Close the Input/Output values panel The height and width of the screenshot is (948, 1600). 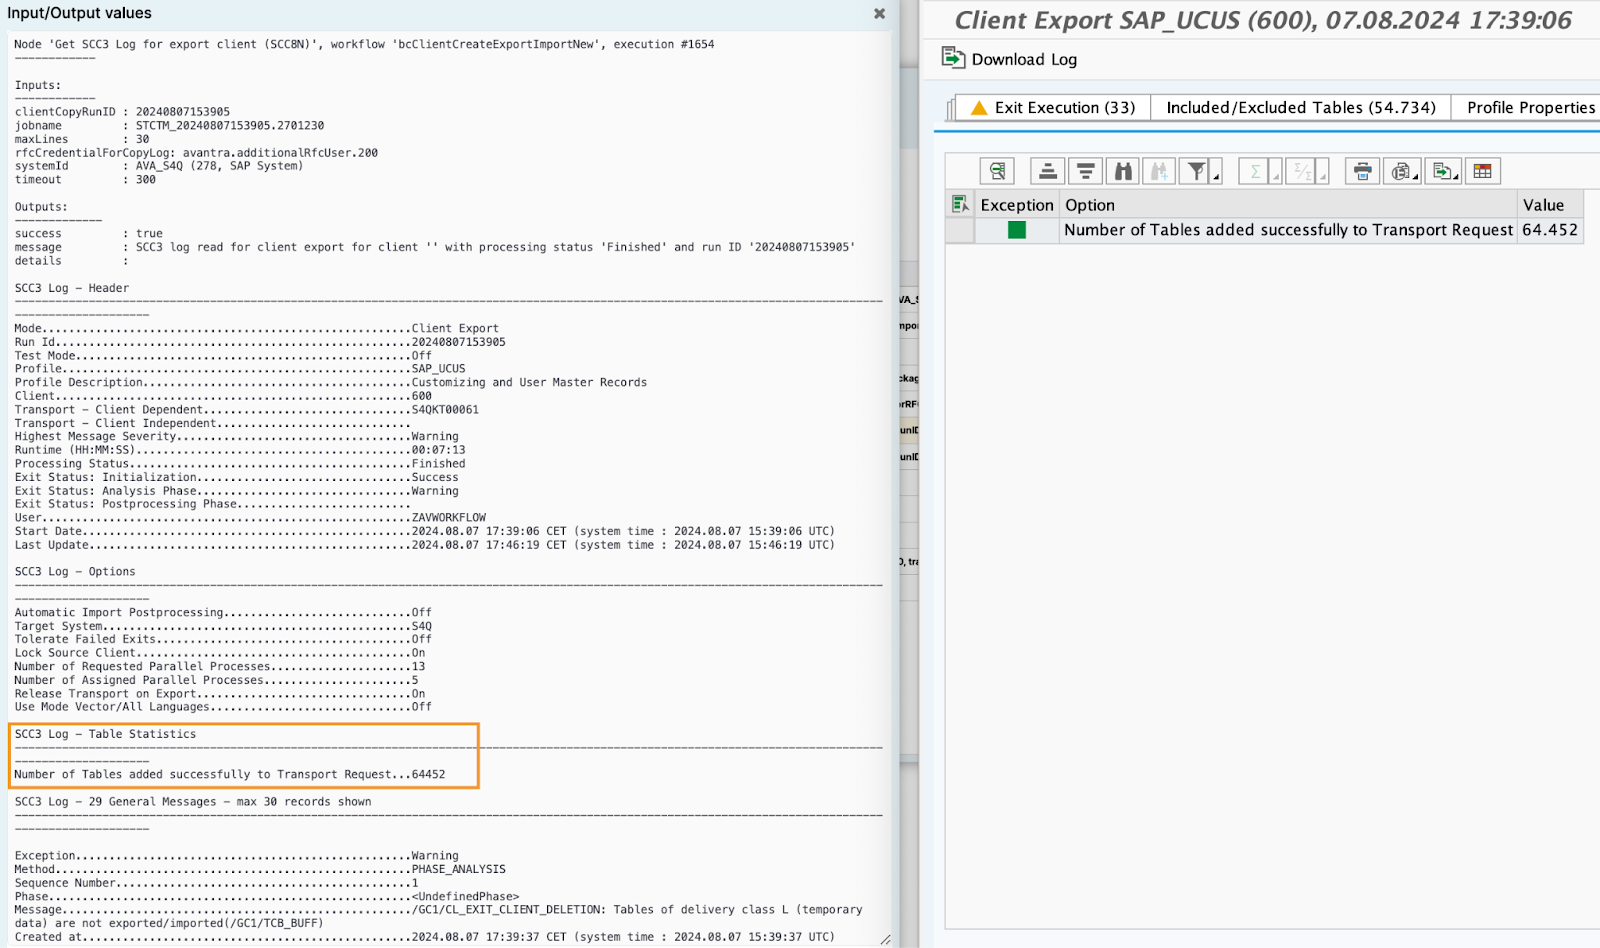pos(879,13)
